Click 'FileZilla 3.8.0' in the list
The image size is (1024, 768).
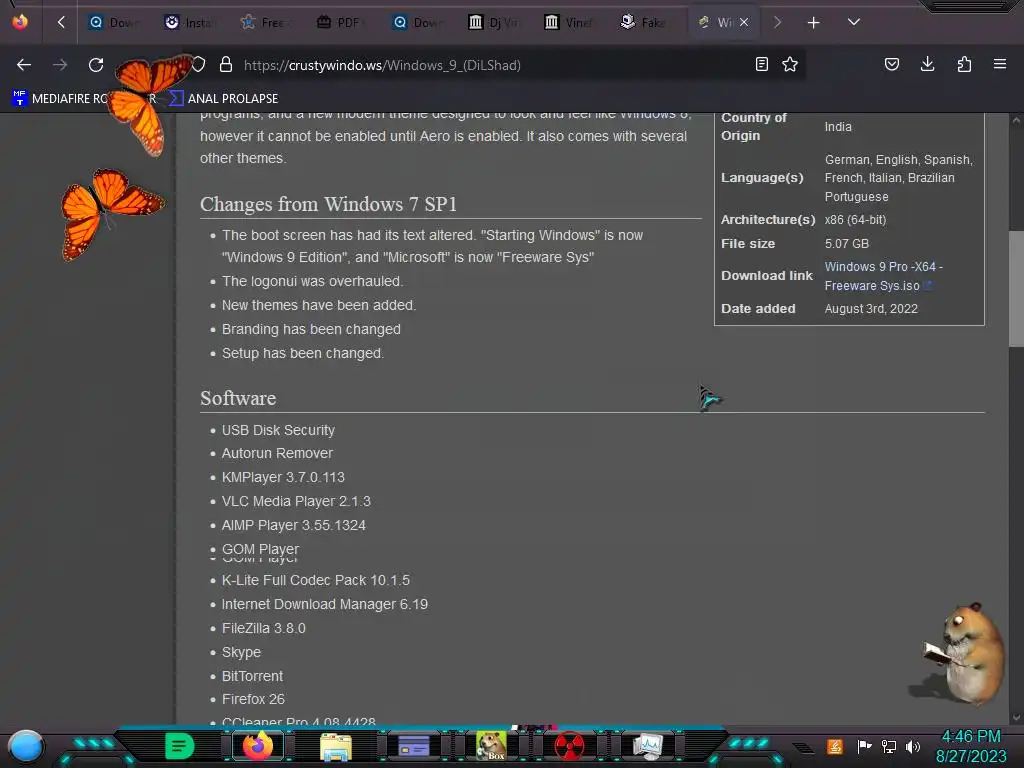263,628
